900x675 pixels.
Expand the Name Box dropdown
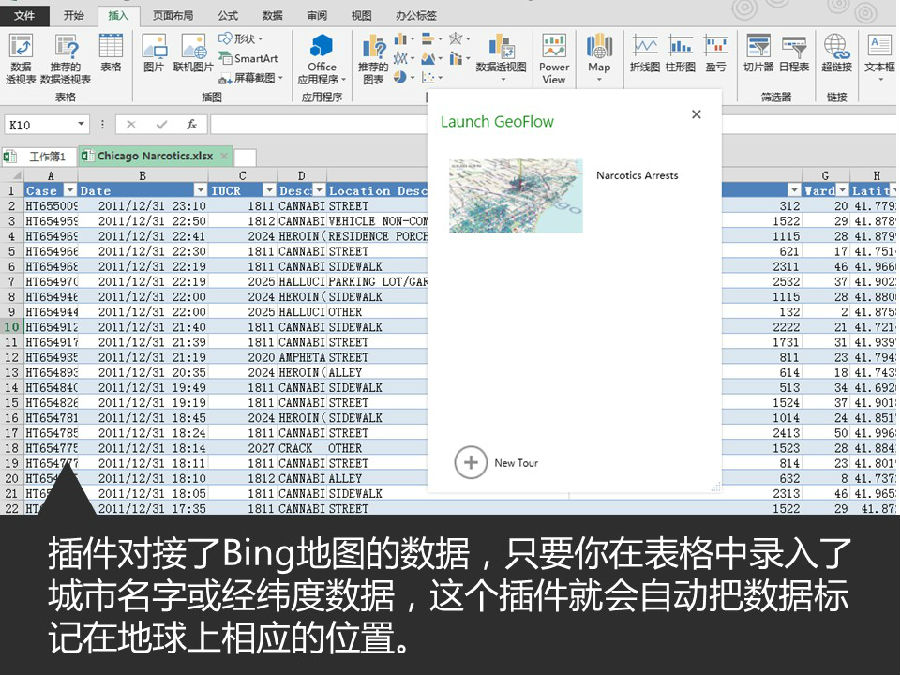coord(81,124)
